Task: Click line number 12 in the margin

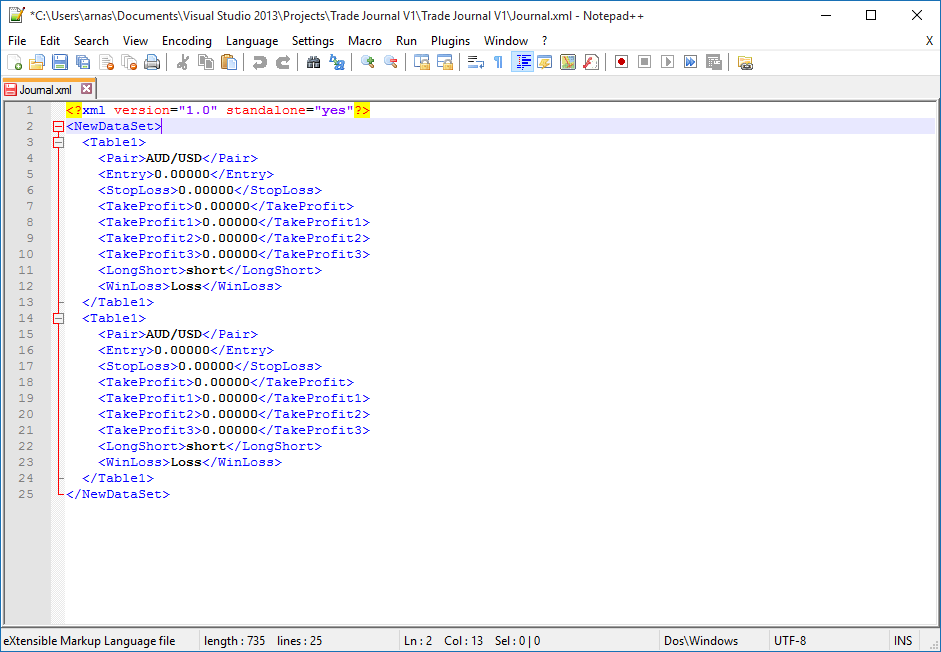Action: [26, 286]
